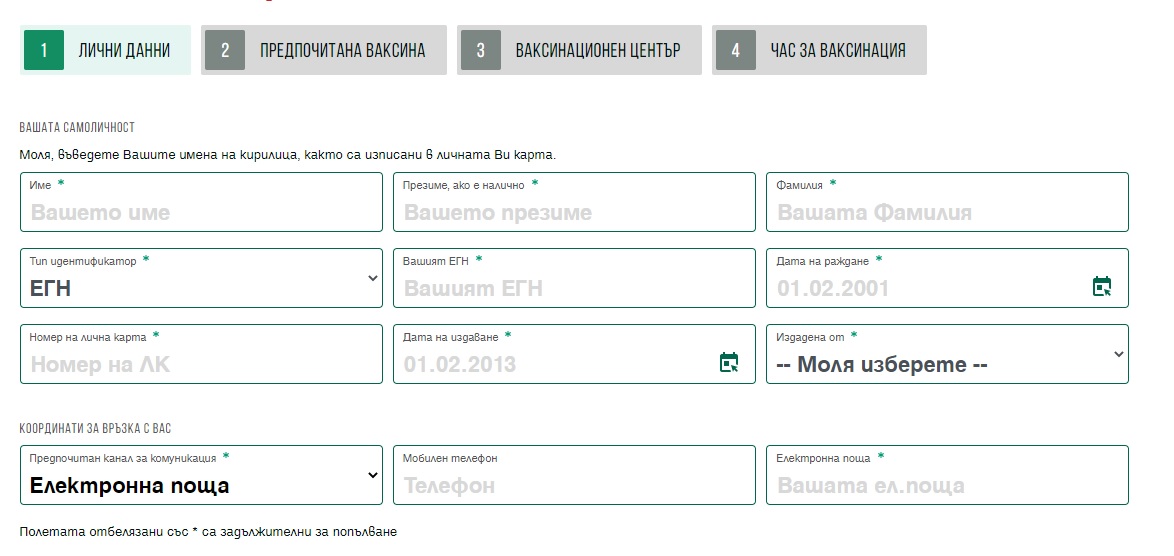This screenshot has height=556, width=1174.
Task: Click chevron arrow of Тип идентификатор select
Action: pos(373,278)
